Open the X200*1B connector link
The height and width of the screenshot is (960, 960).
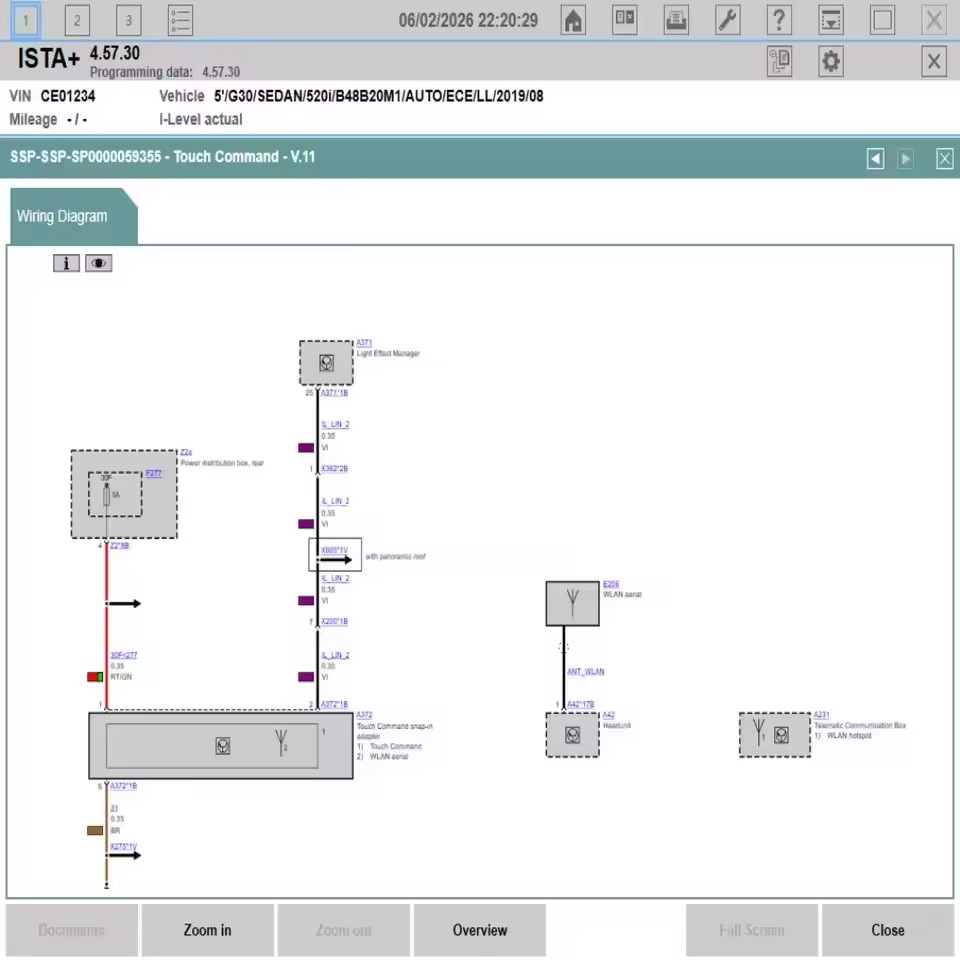pos(334,621)
